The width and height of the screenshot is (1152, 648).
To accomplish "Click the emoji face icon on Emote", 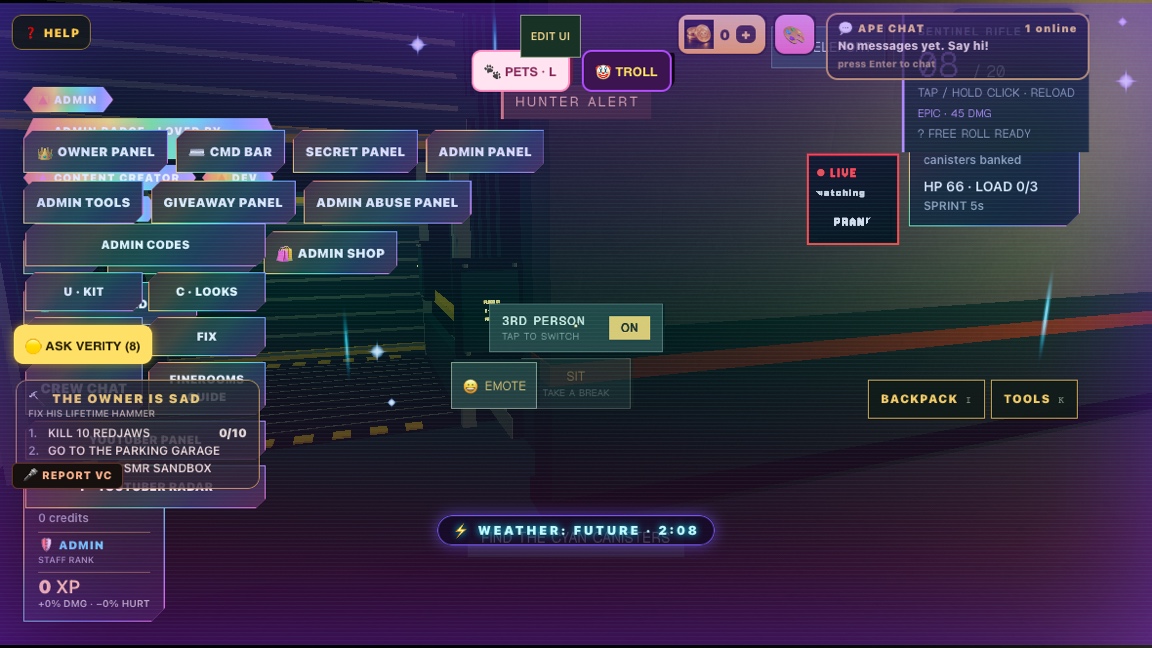I will (470, 386).
